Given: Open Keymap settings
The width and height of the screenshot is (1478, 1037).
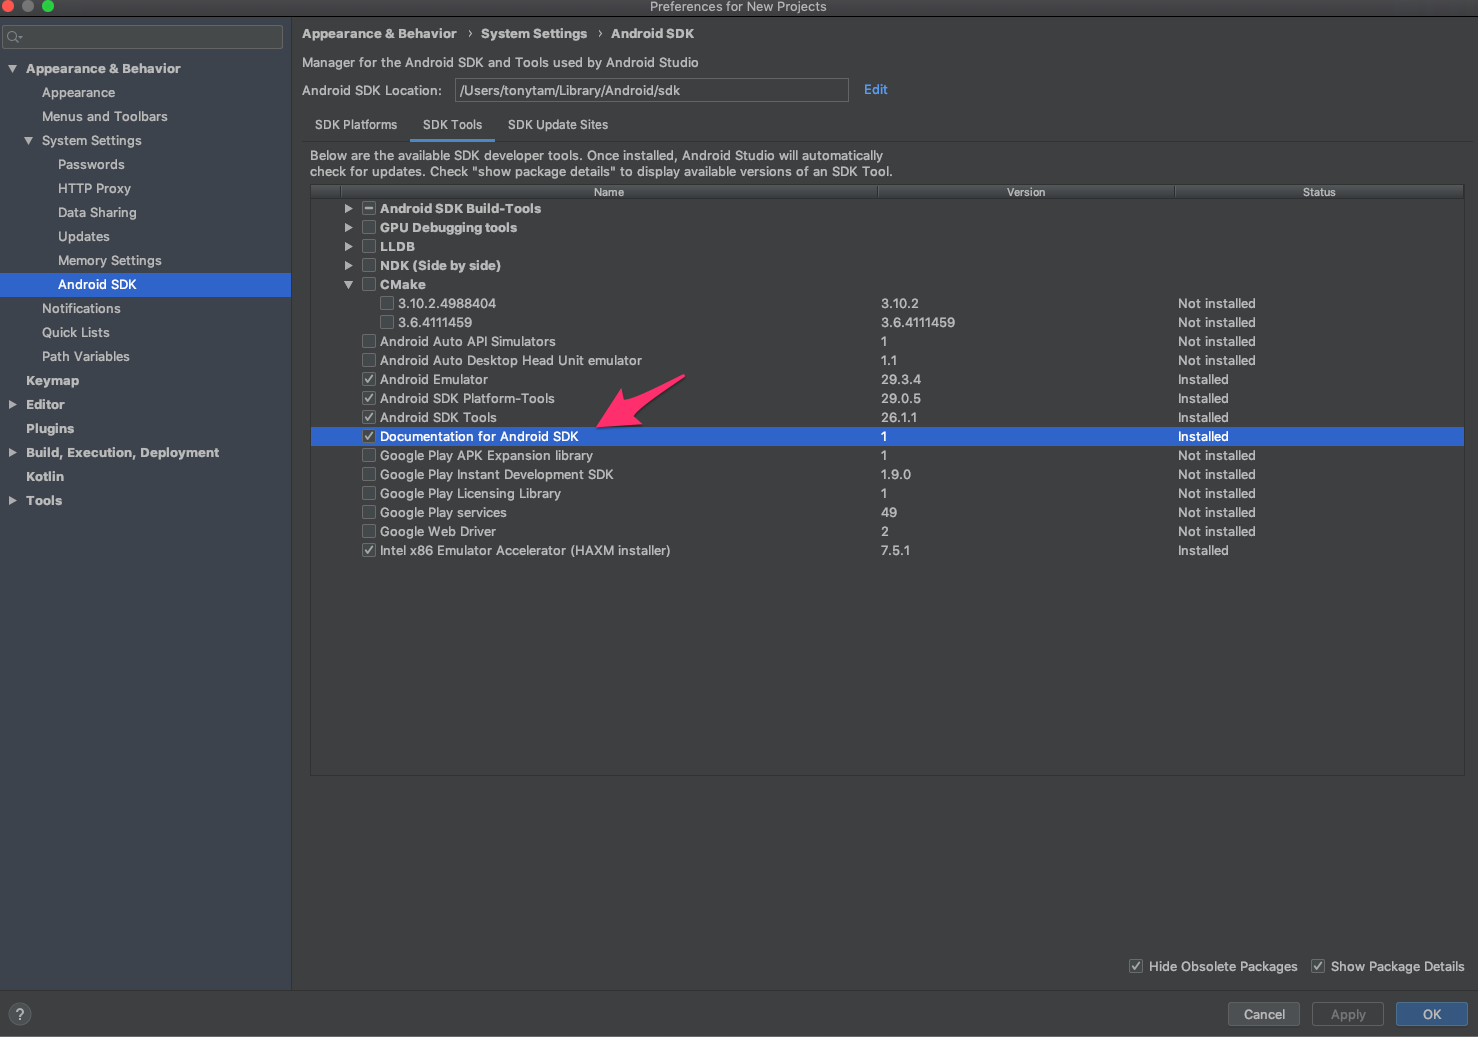Looking at the screenshot, I should point(52,380).
